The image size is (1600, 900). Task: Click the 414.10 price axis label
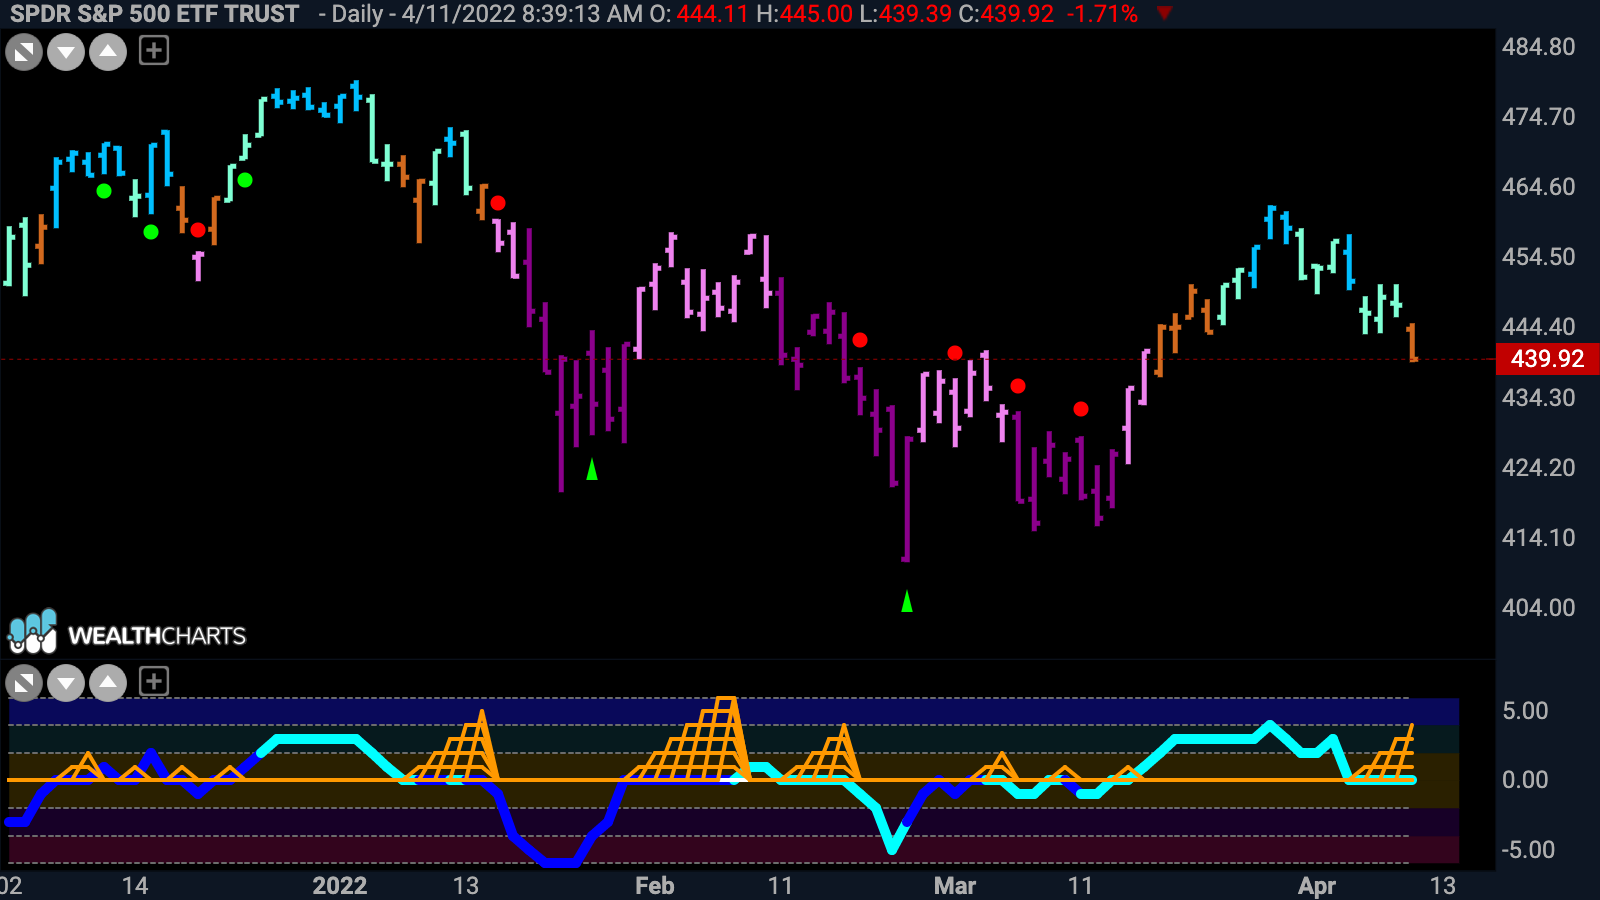click(1538, 538)
